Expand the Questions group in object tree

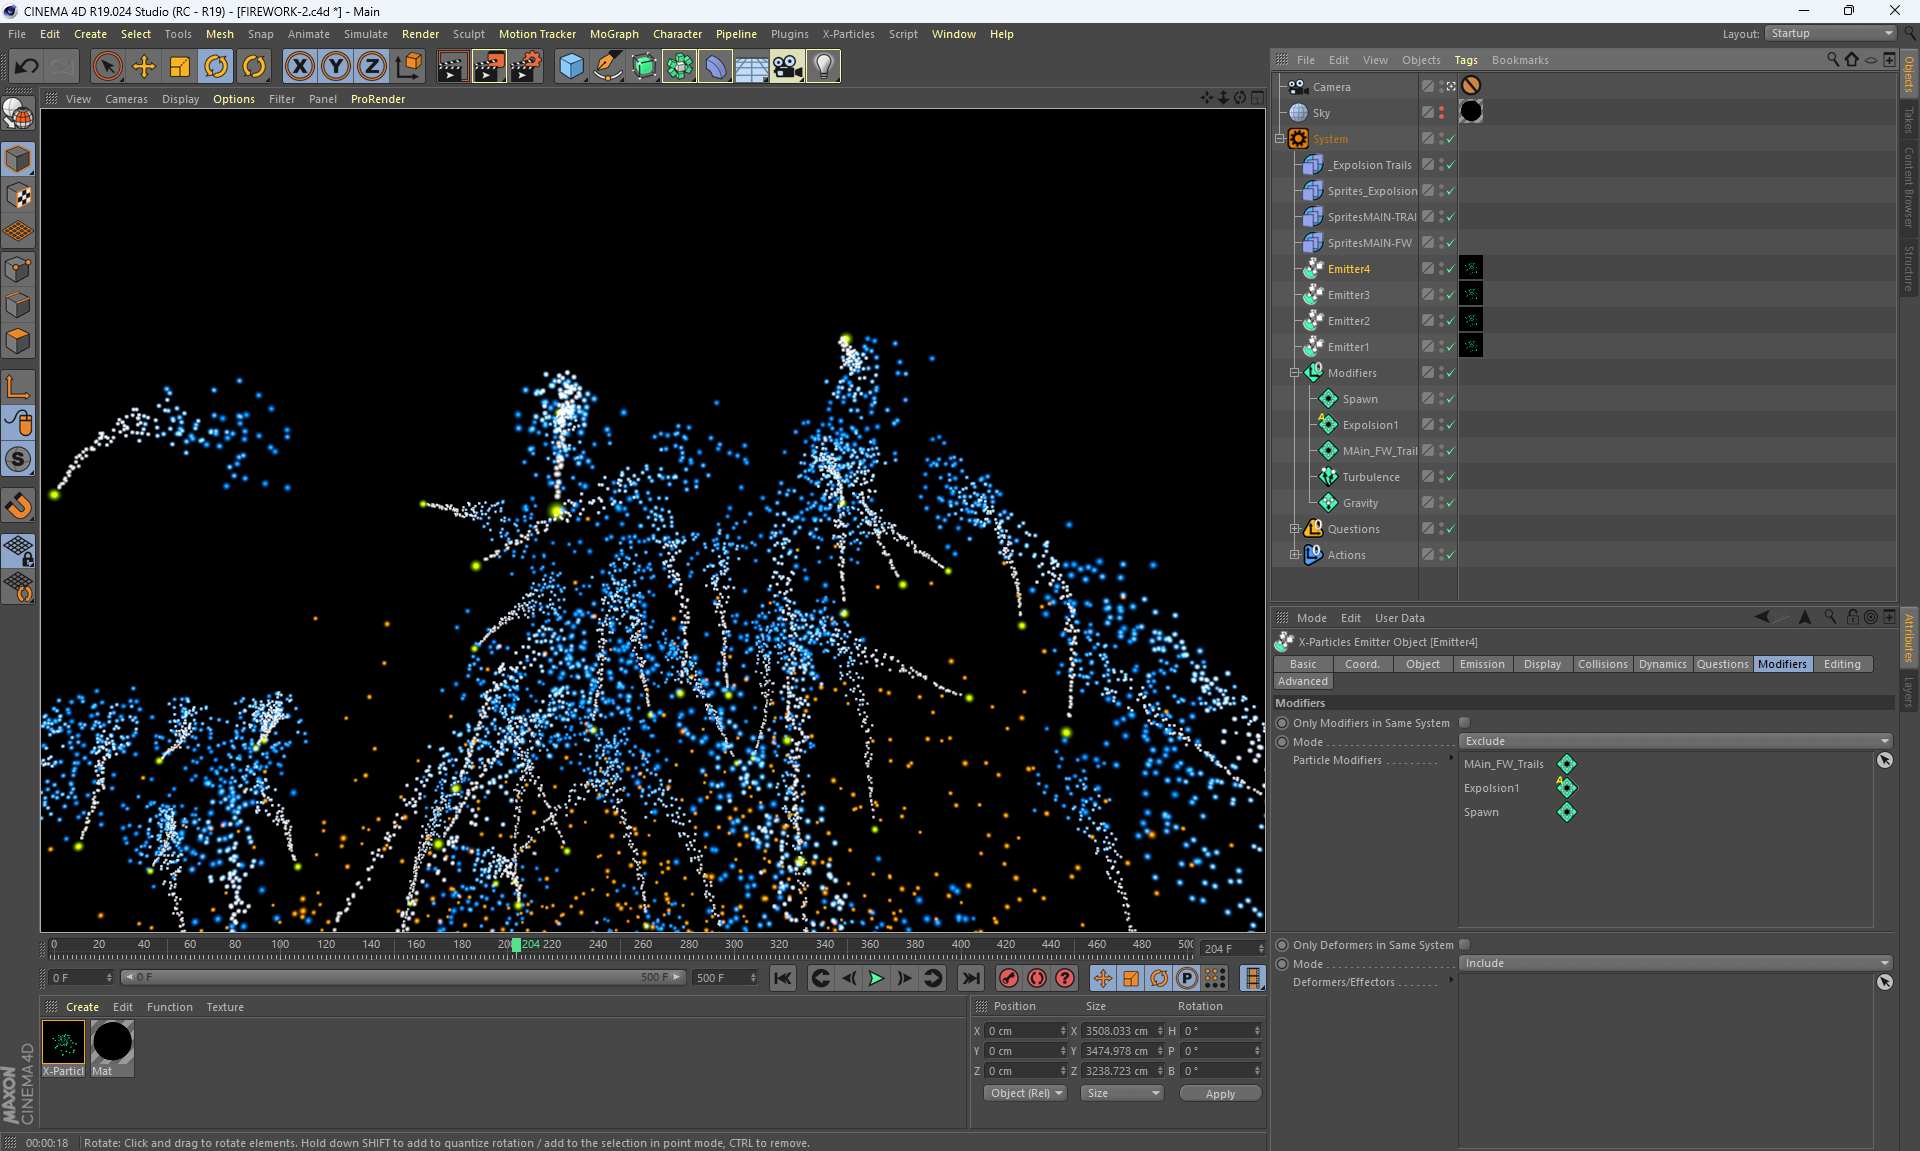tap(1295, 529)
